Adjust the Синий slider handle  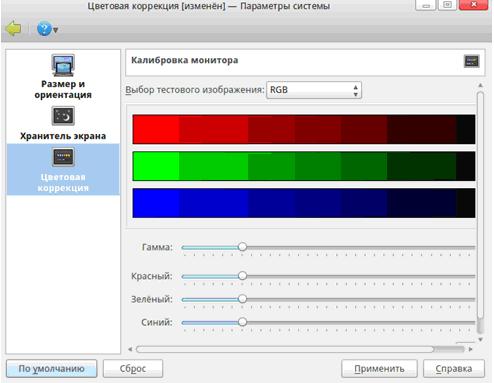(x=243, y=322)
